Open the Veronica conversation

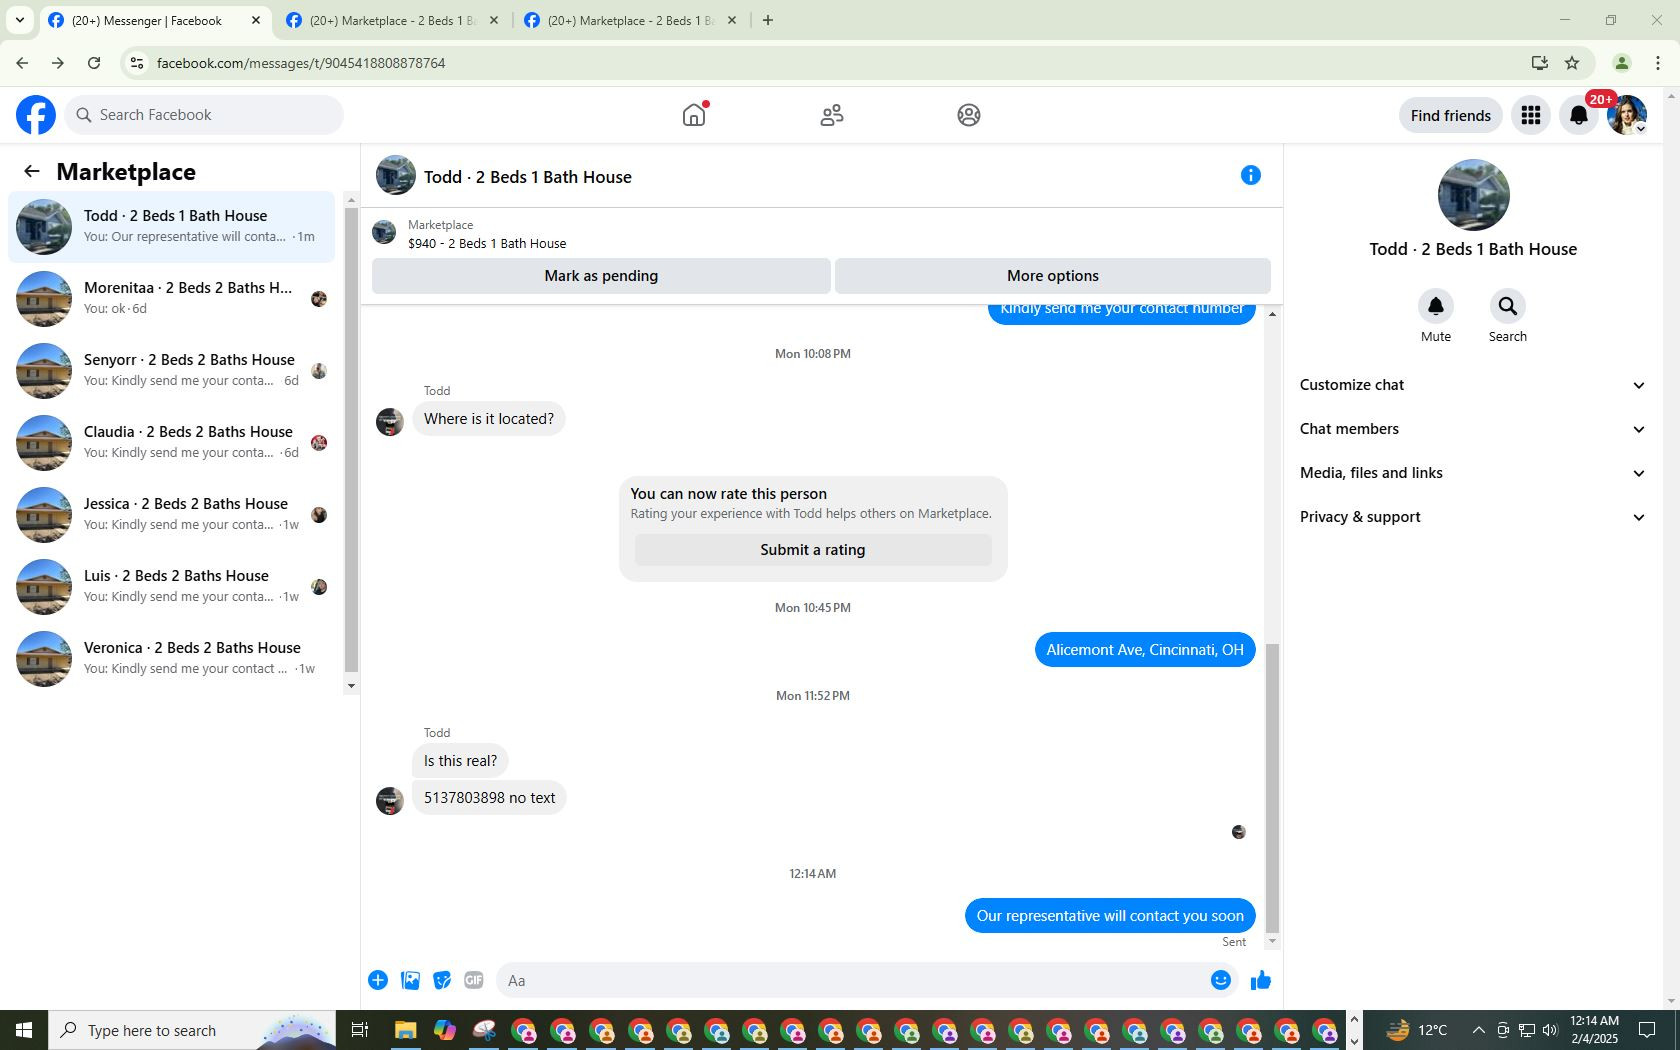point(172,659)
